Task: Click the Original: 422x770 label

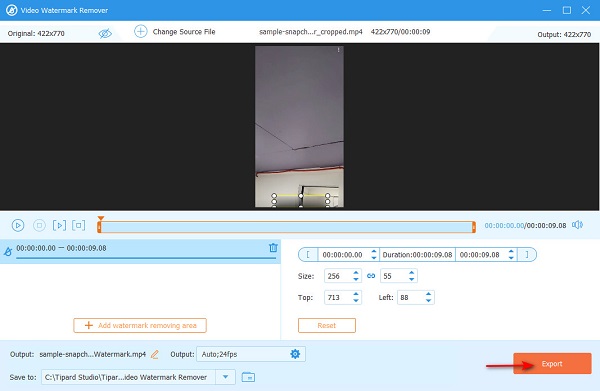Action: point(36,33)
